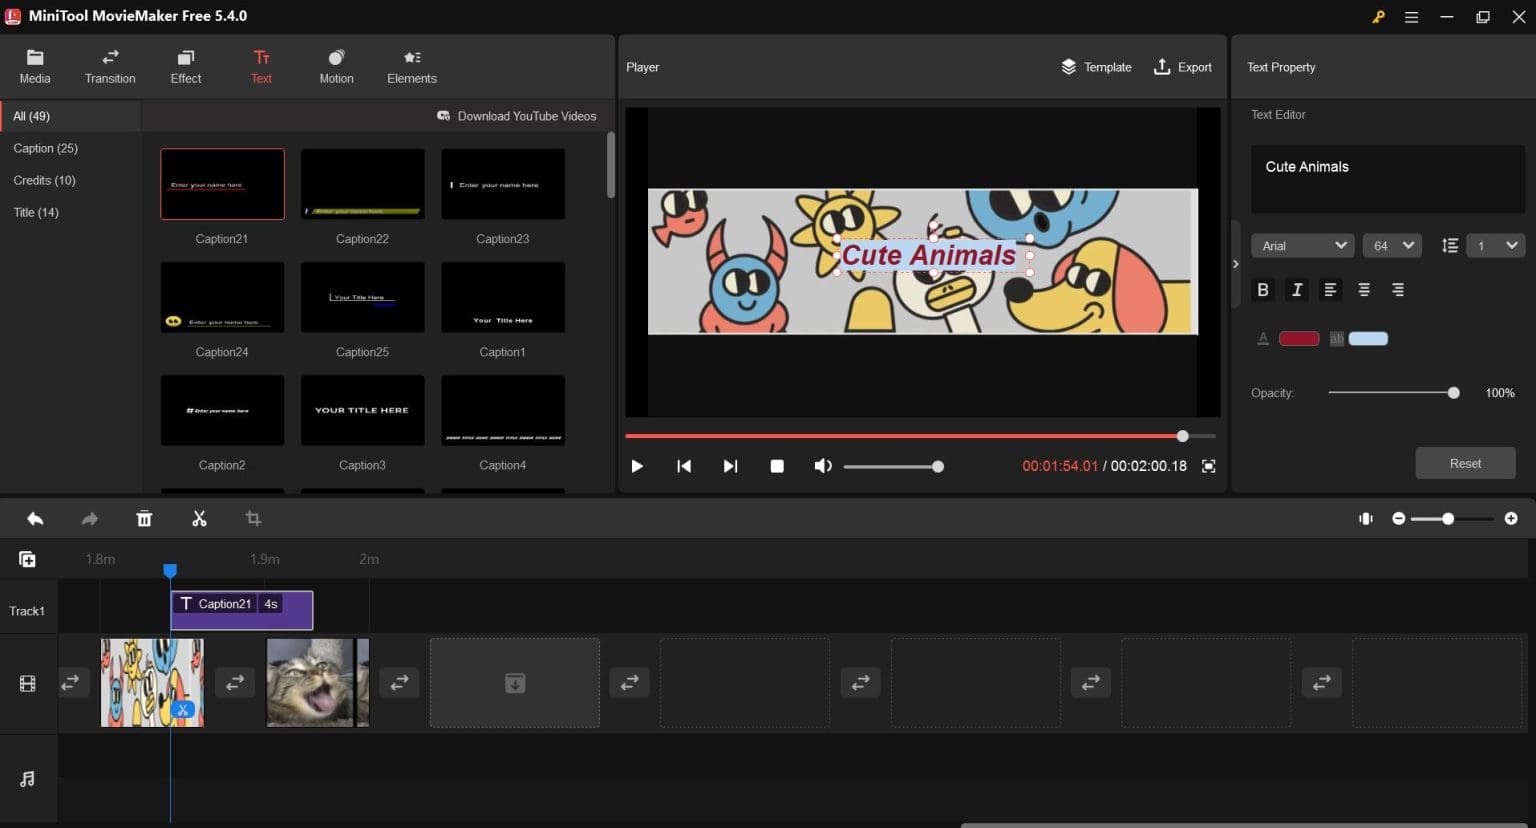
Task: Open the Effect panel
Action: pos(185,66)
